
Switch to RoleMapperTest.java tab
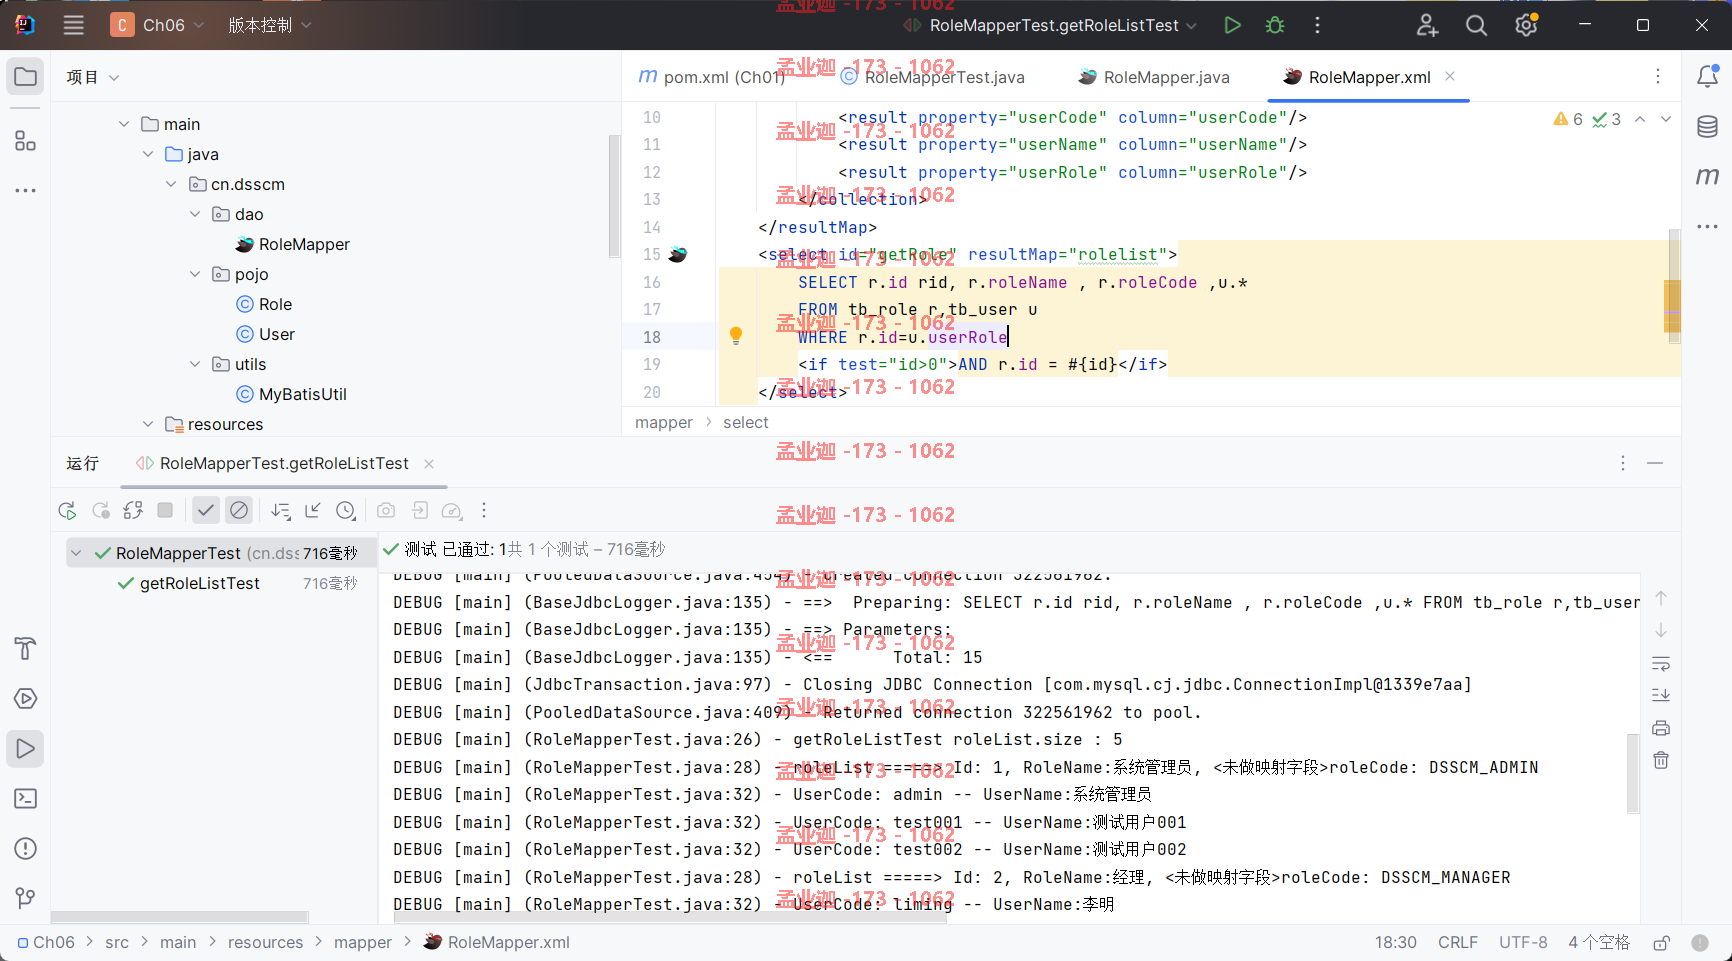pyautogui.click(x=933, y=77)
